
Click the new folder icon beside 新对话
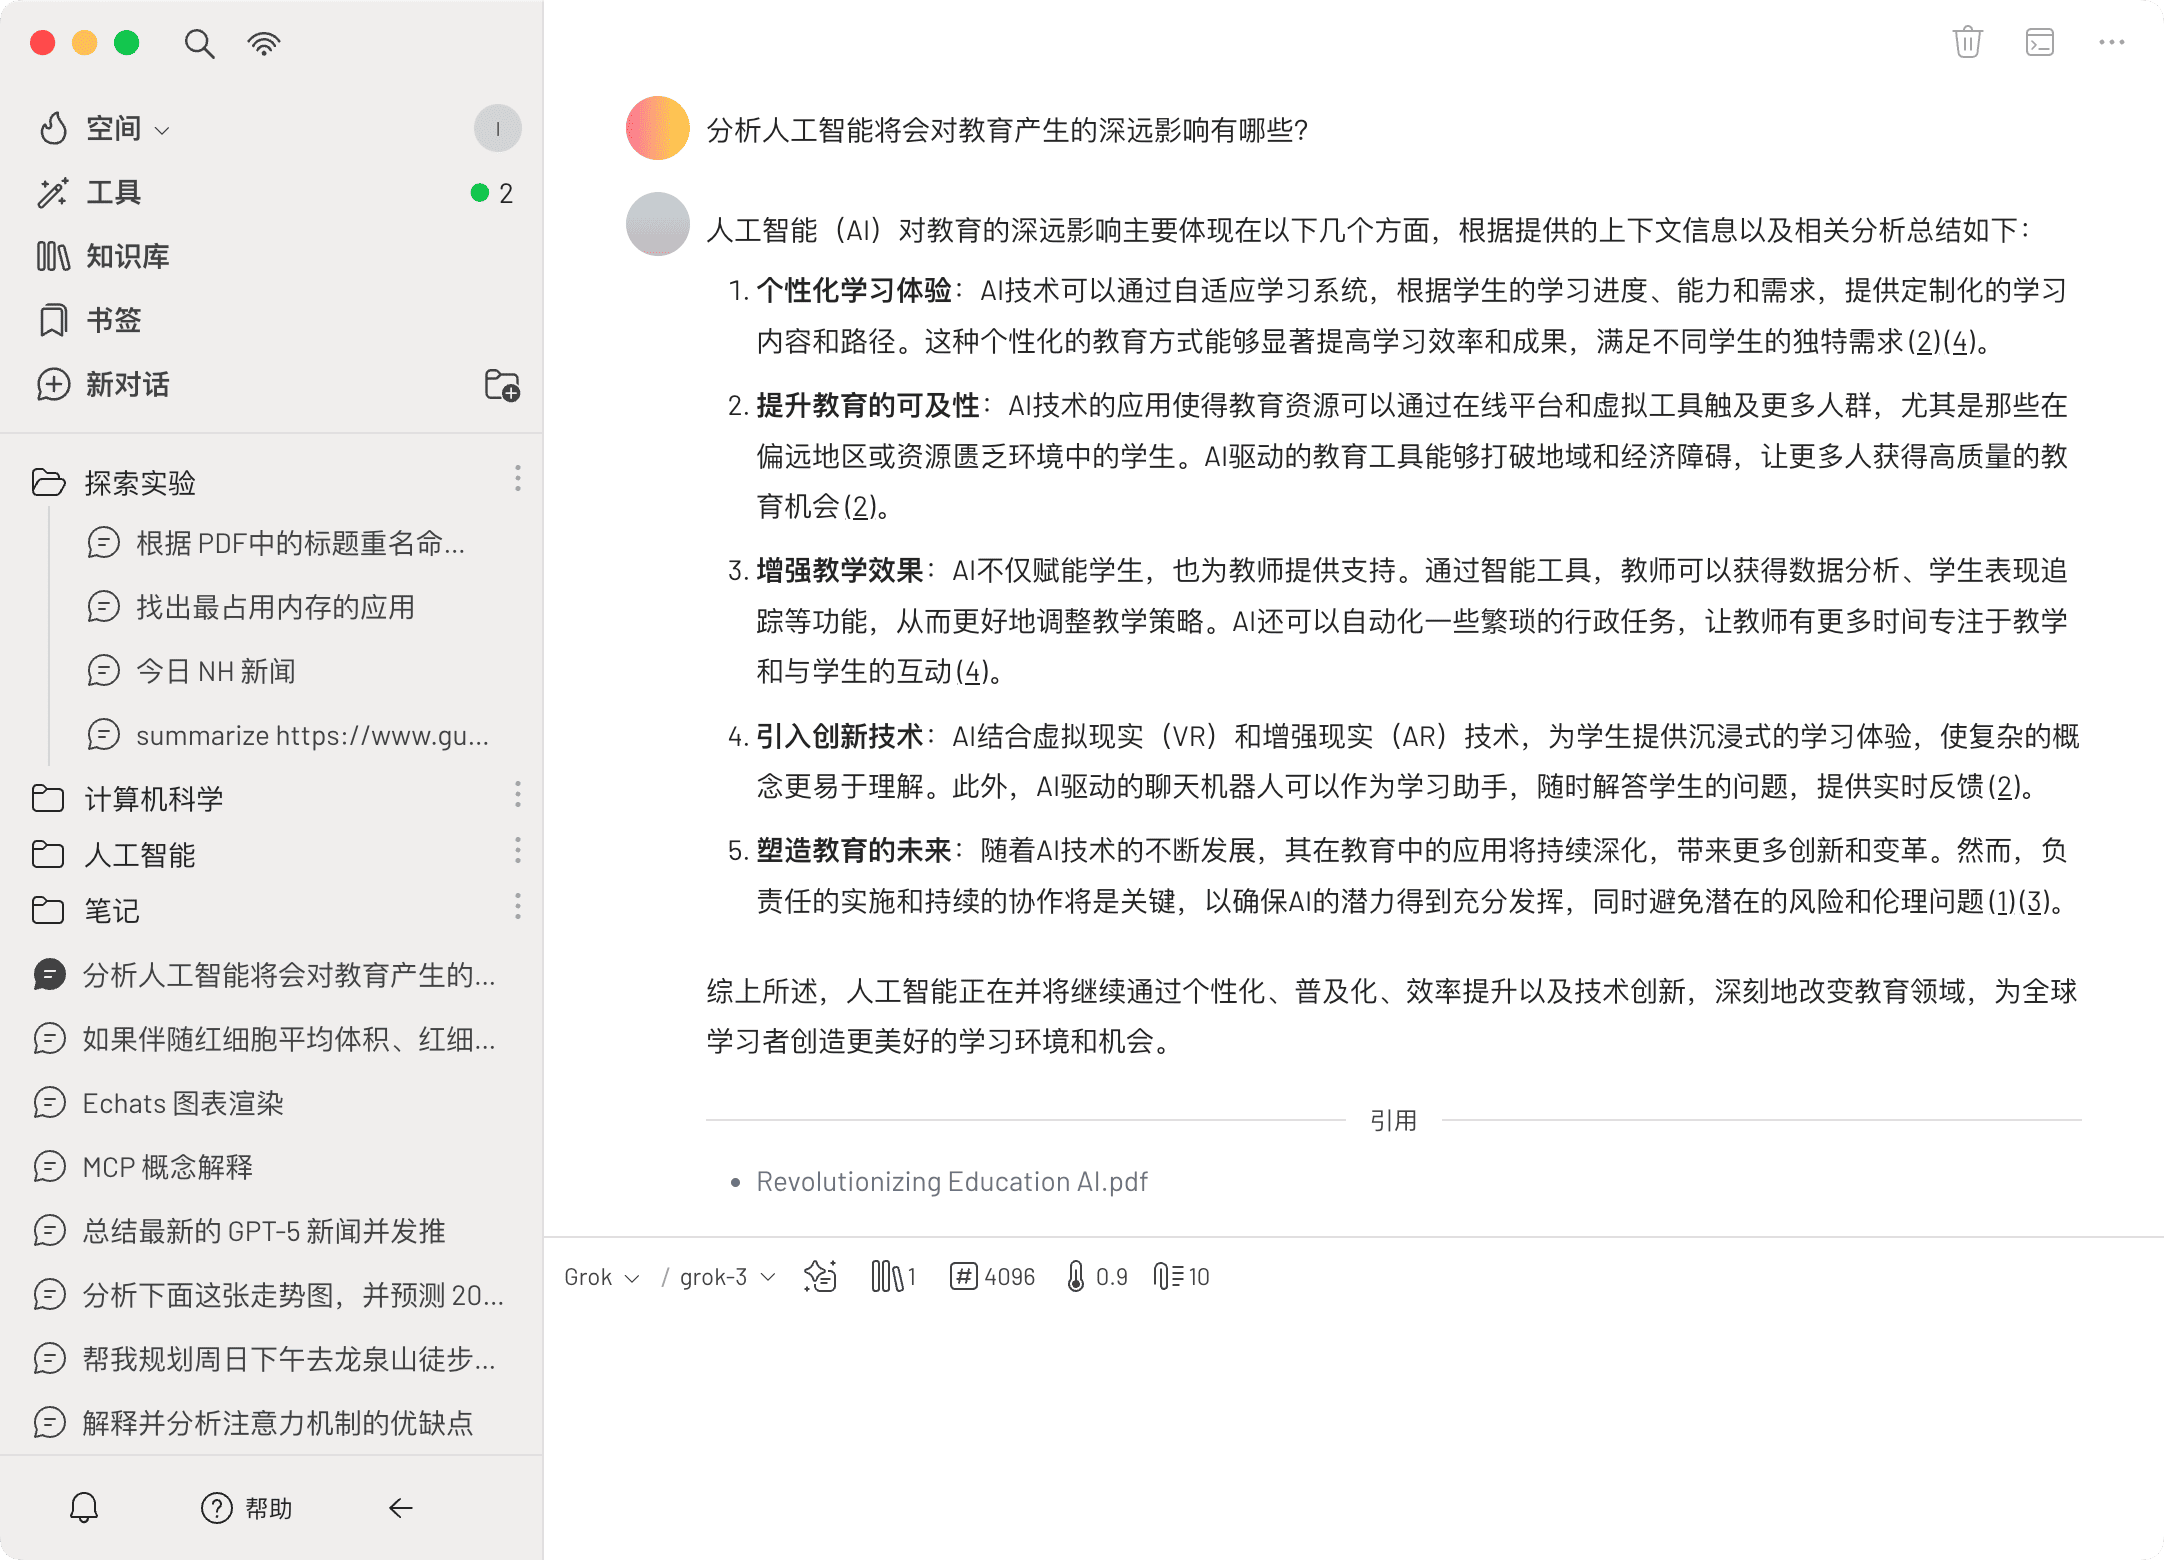click(x=501, y=385)
